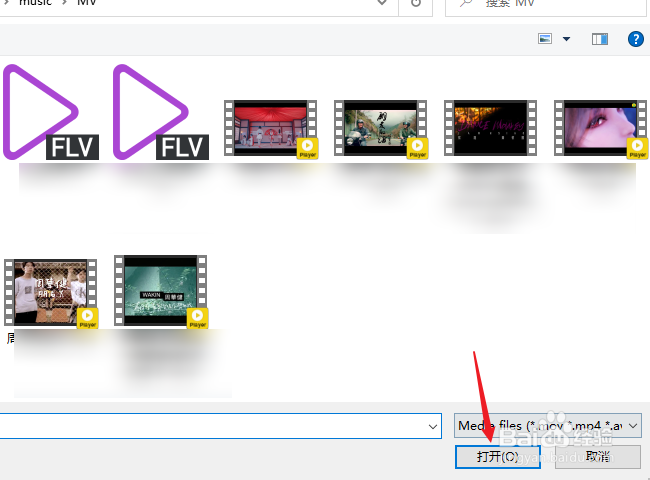Select the Dance Monkey video thumbnail
The height and width of the screenshot is (480, 650).
(x=490, y=128)
